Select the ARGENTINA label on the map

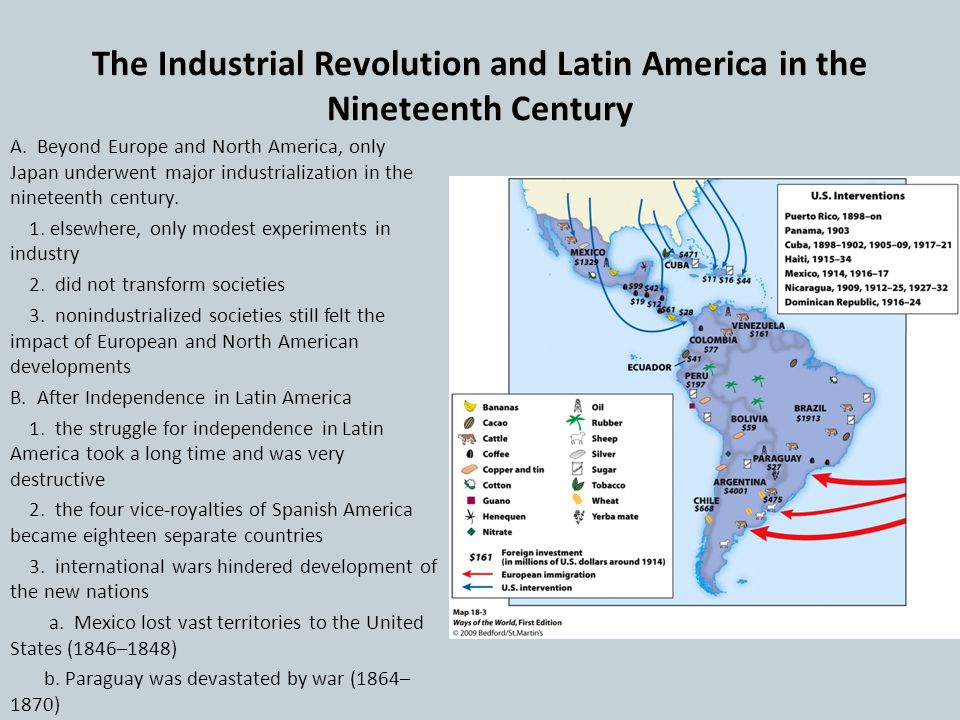[740, 482]
